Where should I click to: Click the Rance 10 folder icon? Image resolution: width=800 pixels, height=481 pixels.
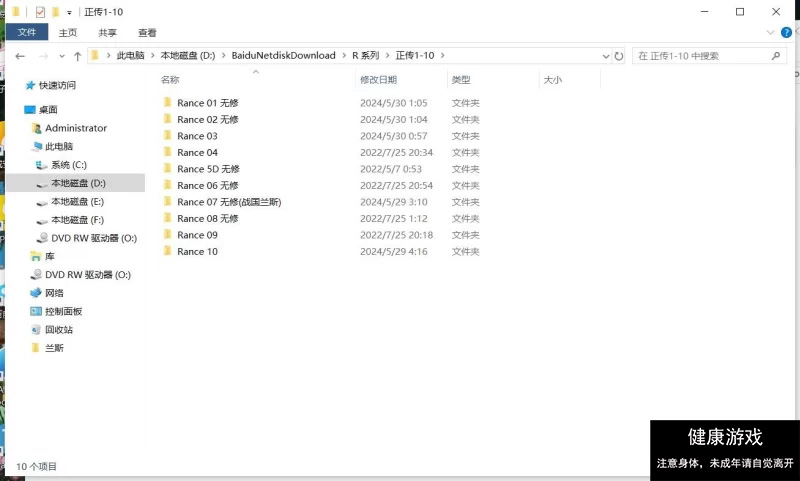[x=167, y=251]
